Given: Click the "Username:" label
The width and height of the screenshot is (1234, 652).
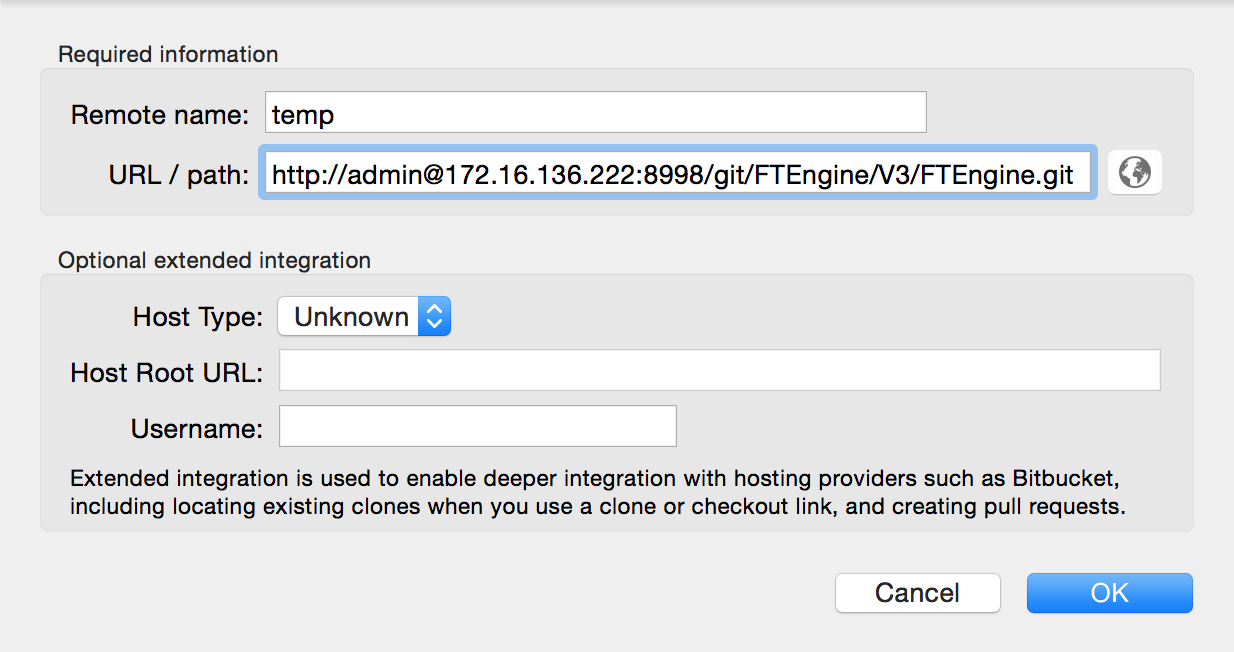Looking at the screenshot, I should tap(197, 429).
